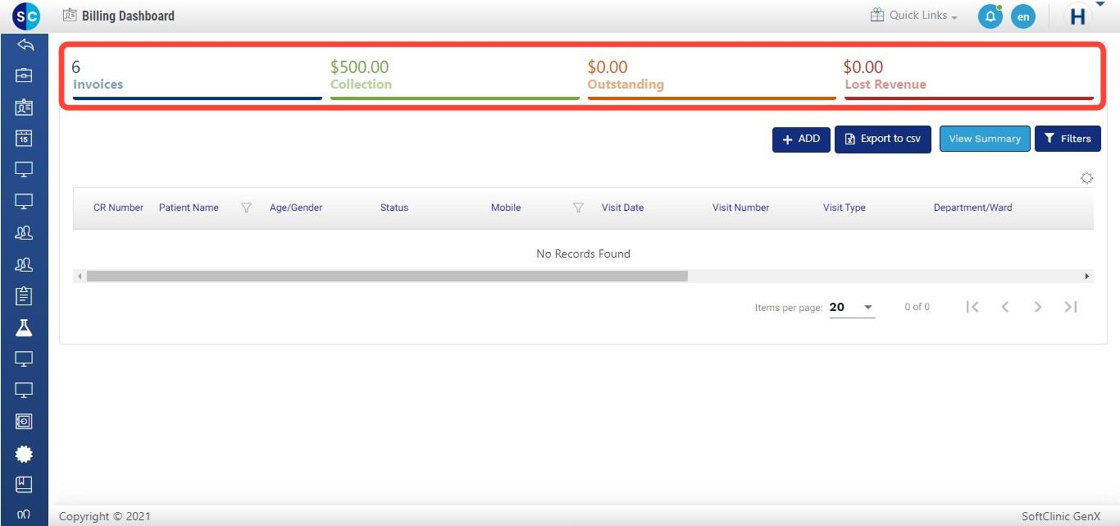Click the Visit Date column header
This screenshot has width=1120, height=526.
click(623, 208)
